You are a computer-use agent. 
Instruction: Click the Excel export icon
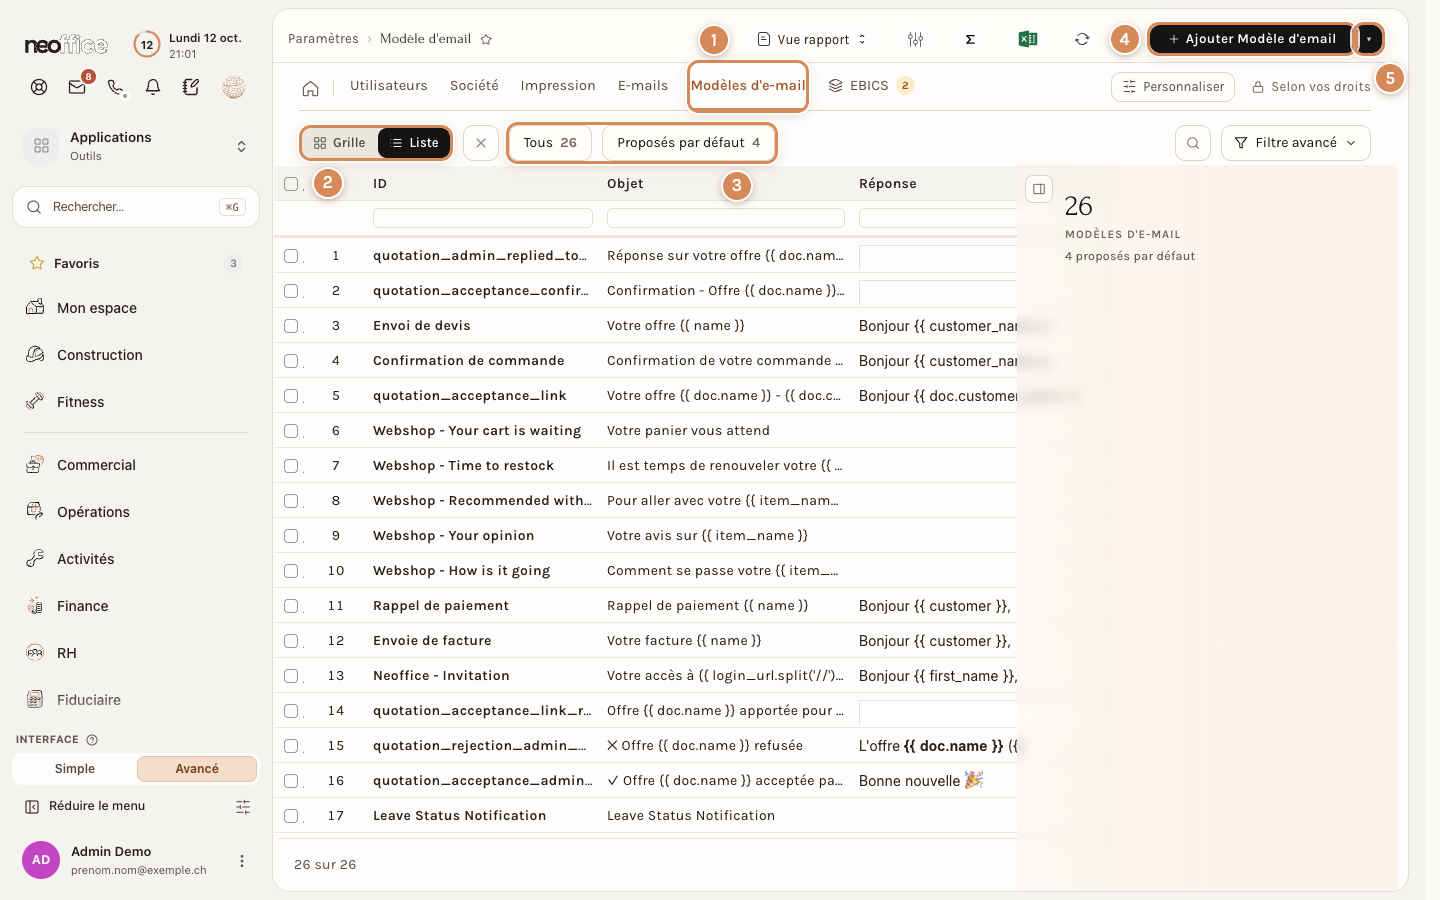(x=1027, y=39)
